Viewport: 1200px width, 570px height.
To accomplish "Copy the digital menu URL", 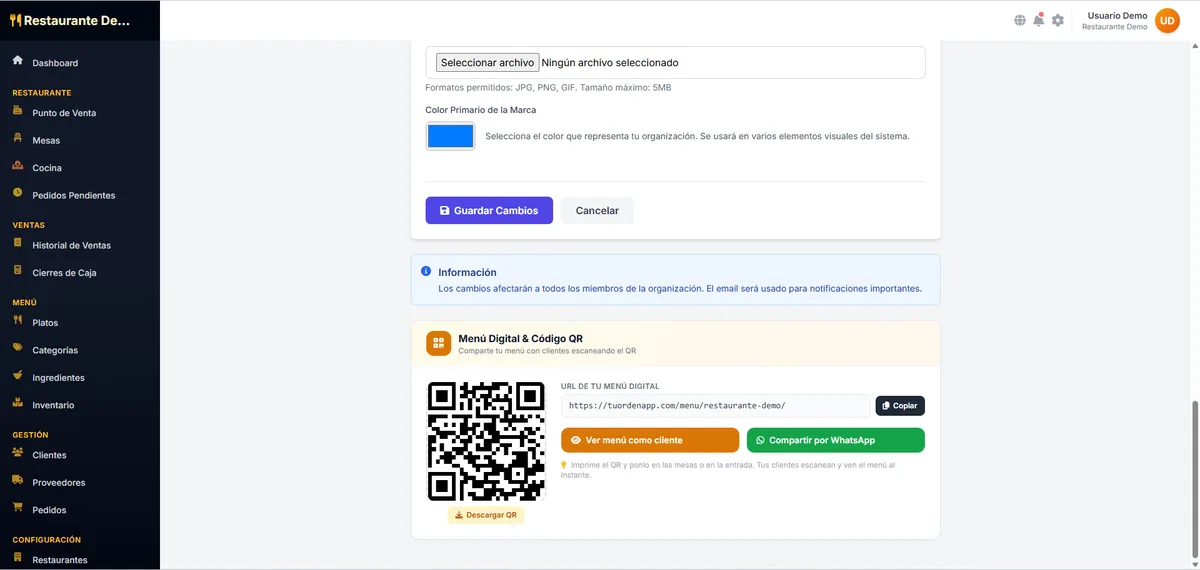I will click(899, 406).
